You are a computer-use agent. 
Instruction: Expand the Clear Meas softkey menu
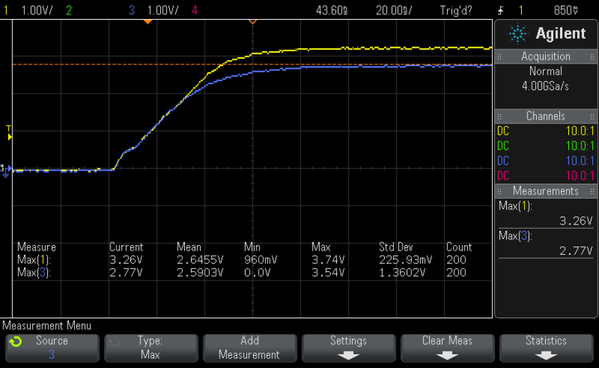447,348
